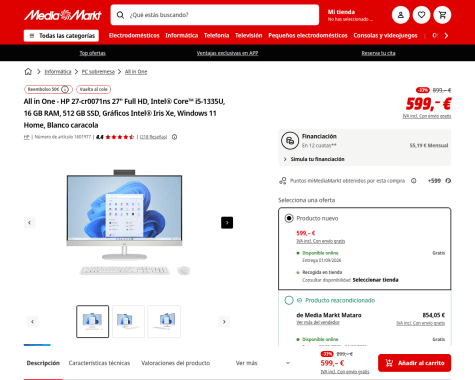Open Ver más del vendedor link

pyautogui.click(x=318, y=323)
